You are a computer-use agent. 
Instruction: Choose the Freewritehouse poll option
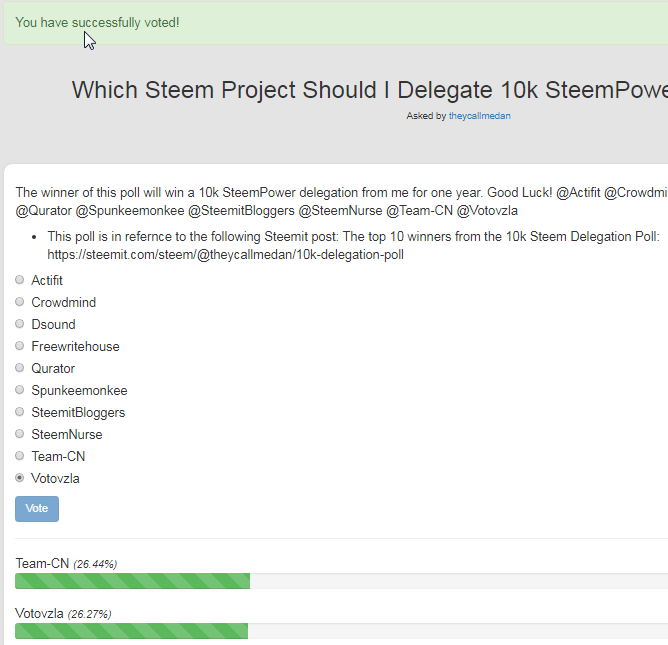point(20,346)
